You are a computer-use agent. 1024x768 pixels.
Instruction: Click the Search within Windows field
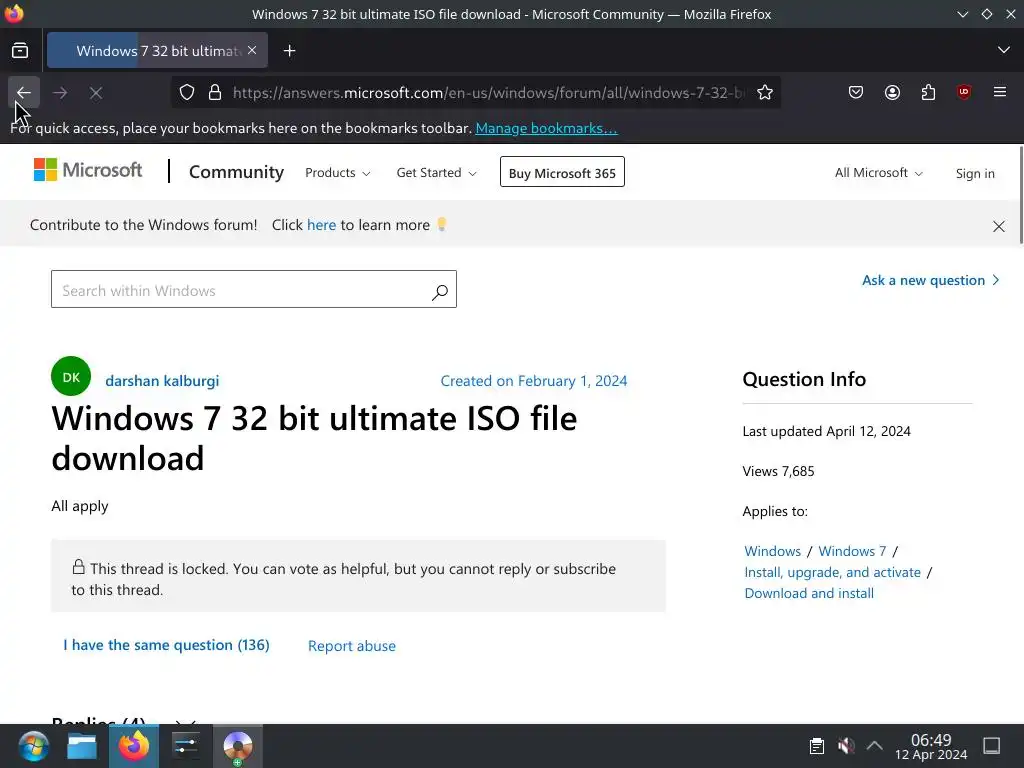pyautogui.click(x=253, y=289)
